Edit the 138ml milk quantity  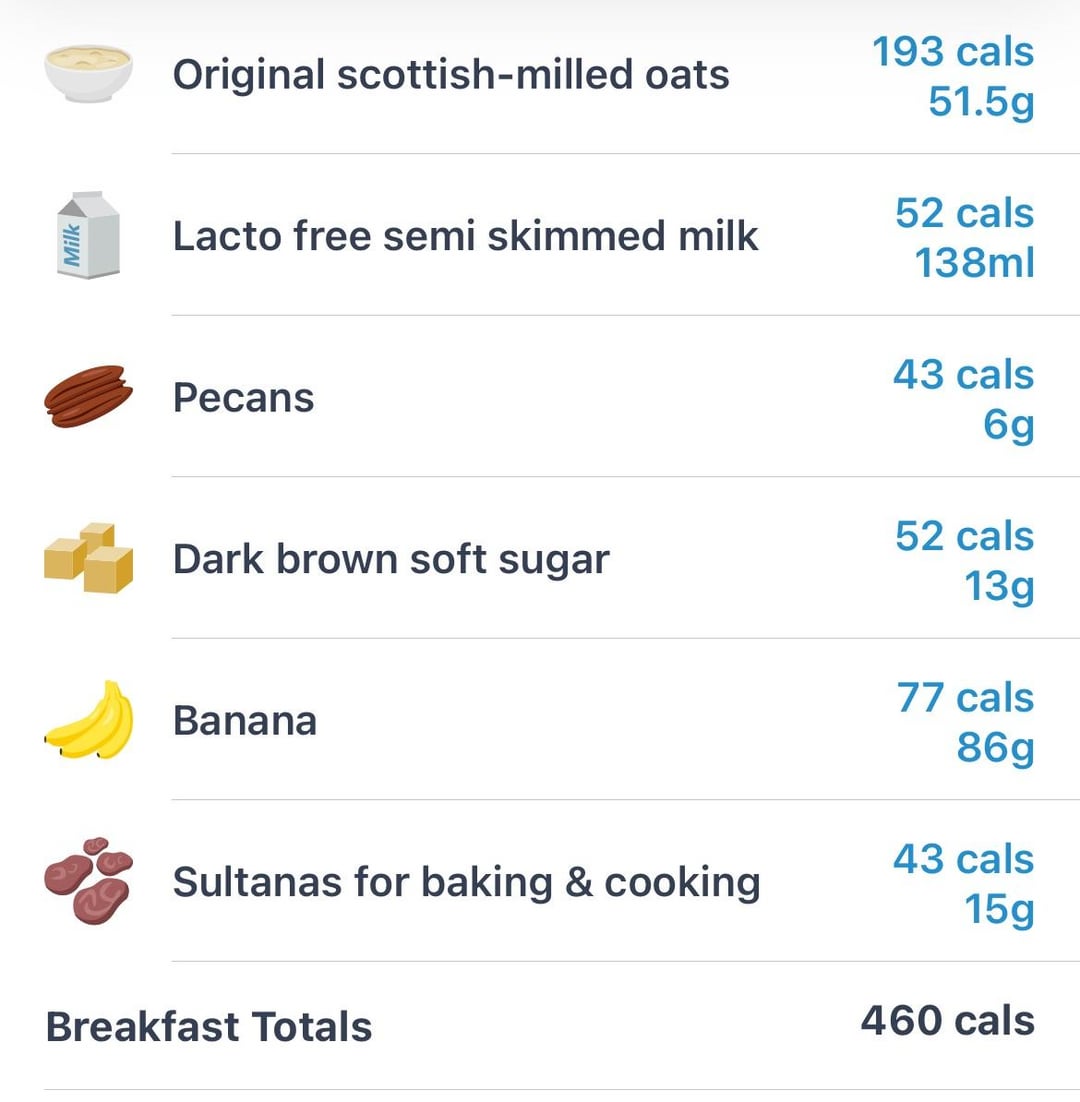[x=974, y=263]
